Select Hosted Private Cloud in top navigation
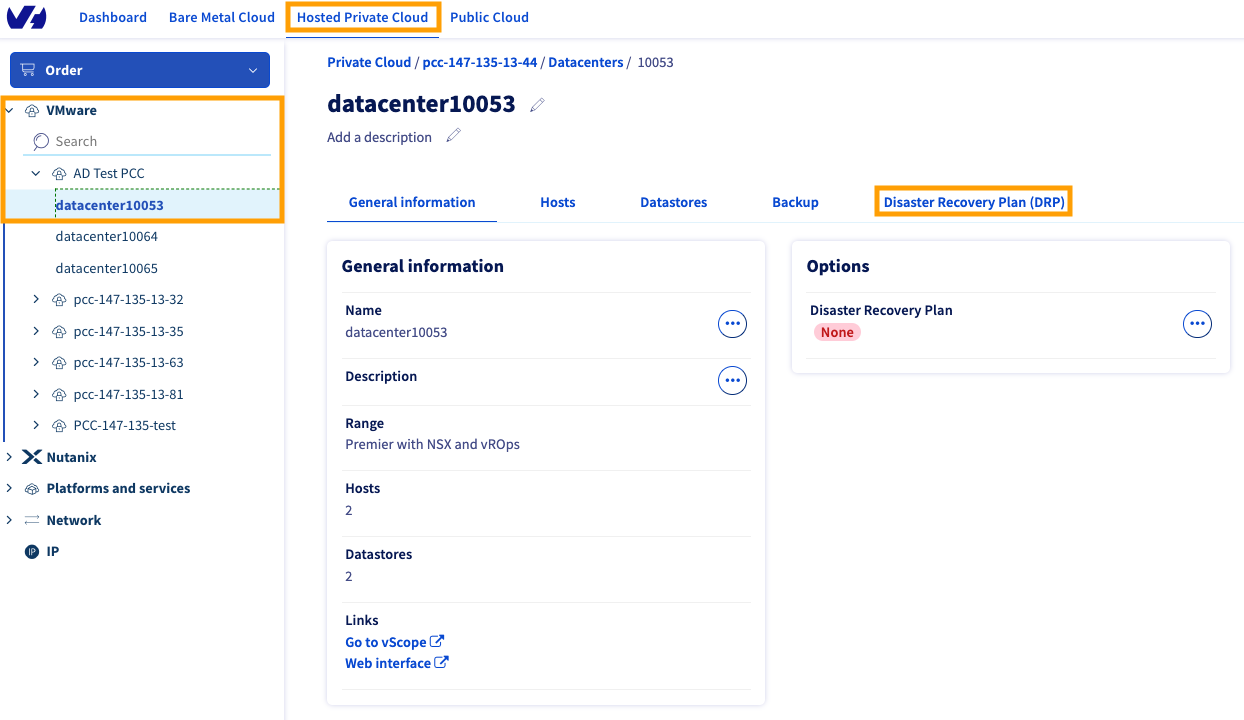1244x720 pixels. coord(363,17)
